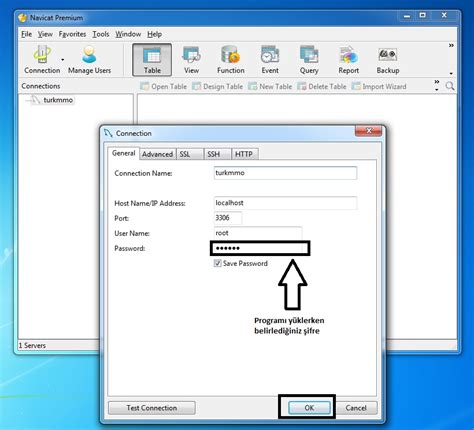Click the Password input field
The width and height of the screenshot is (474, 430).
(260, 248)
